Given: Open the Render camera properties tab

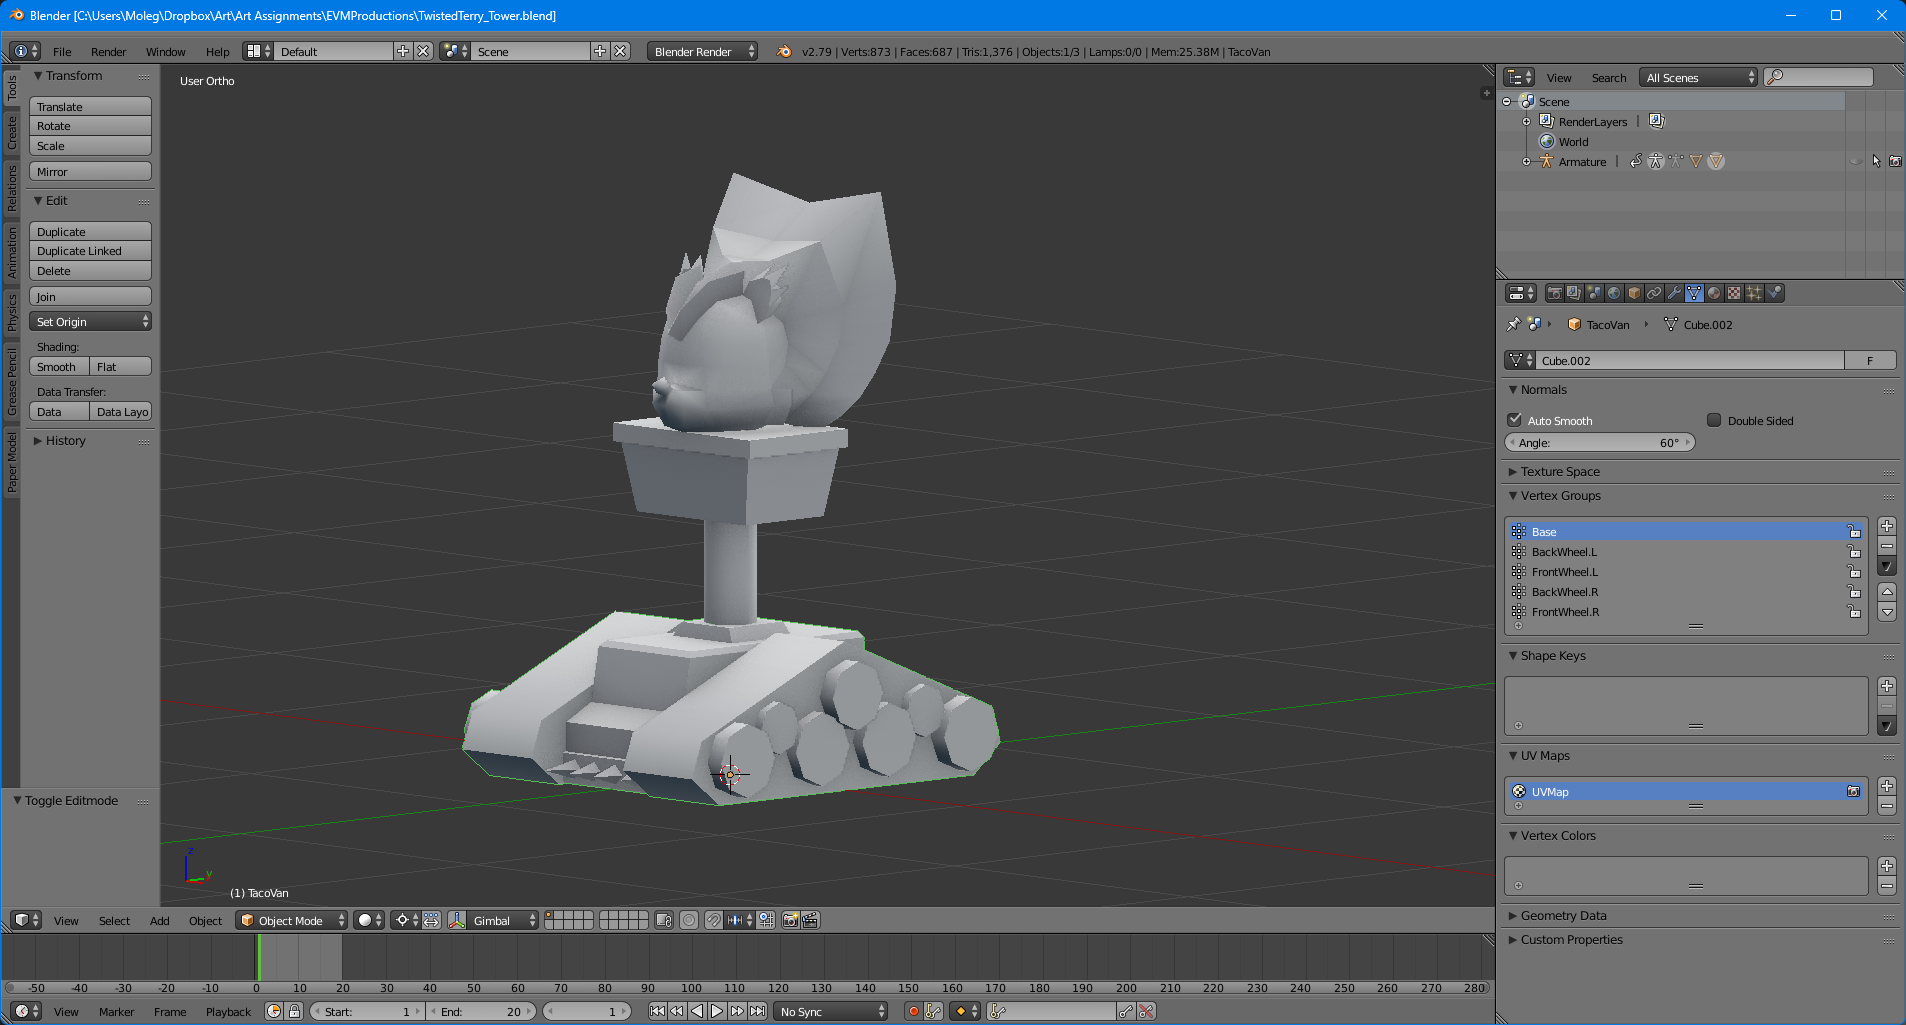Looking at the screenshot, I should pos(1554,293).
